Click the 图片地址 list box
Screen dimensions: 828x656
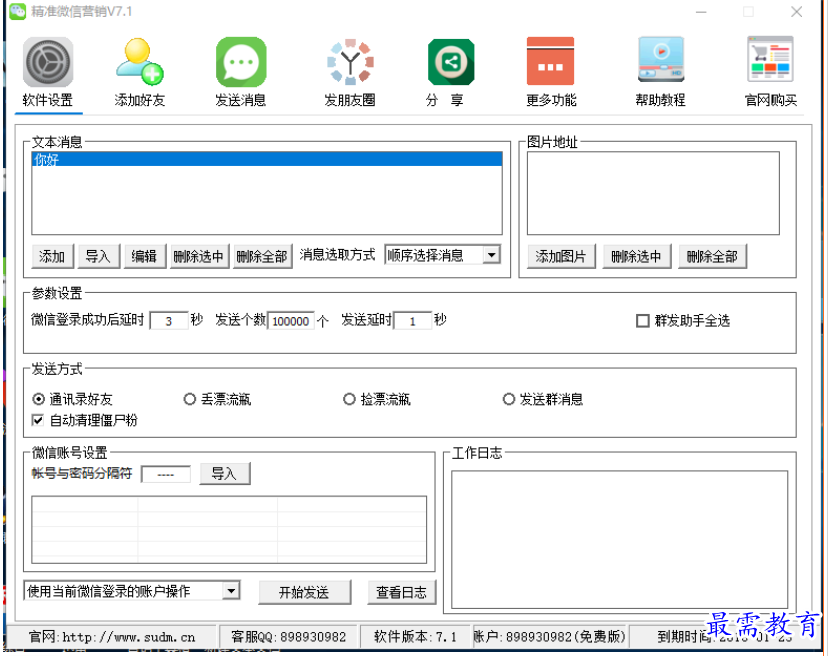pos(653,193)
